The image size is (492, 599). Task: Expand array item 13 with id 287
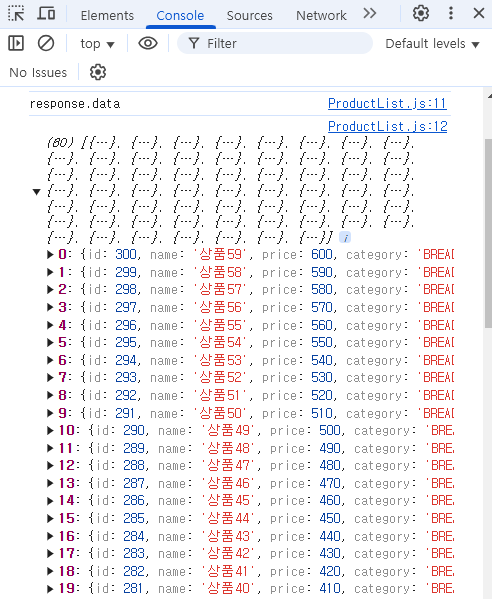coord(50,483)
